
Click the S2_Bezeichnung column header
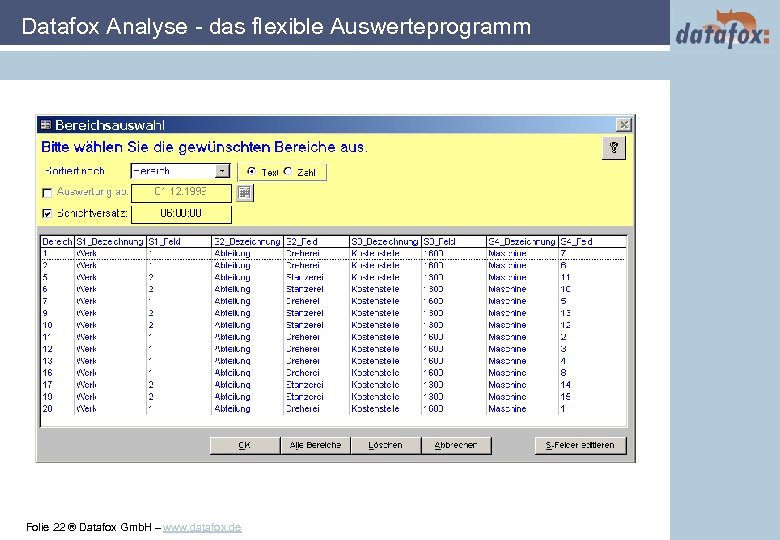[x=248, y=242]
